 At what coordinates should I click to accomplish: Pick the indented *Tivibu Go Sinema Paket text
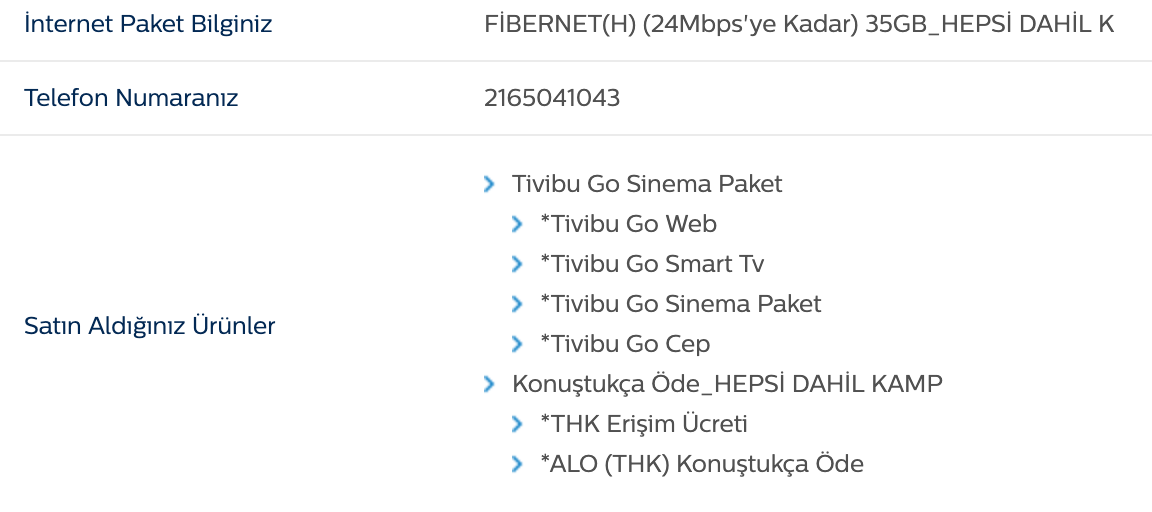click(680, 304)
